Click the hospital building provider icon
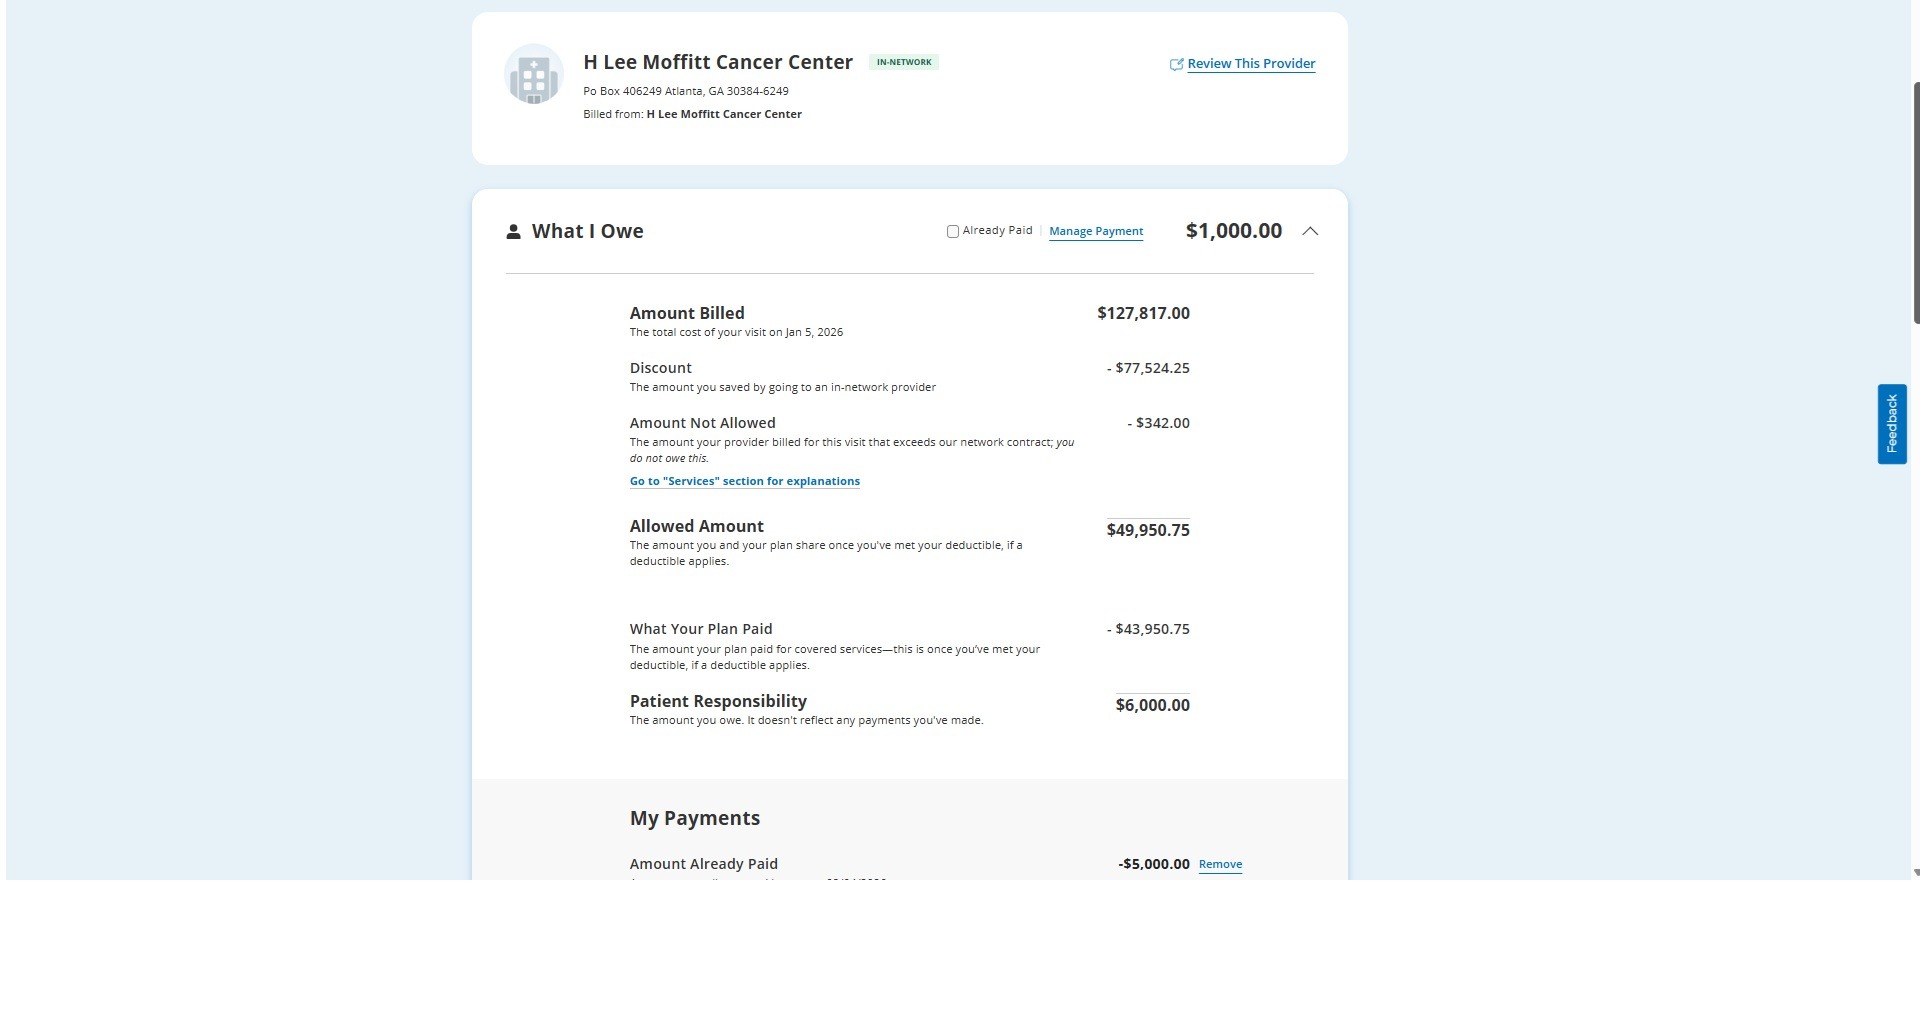The image size is (1920, 1032). [534, 75]
